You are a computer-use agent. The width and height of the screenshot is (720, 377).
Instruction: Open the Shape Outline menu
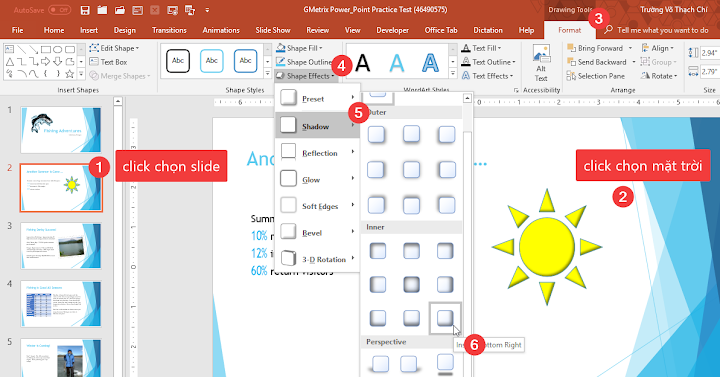[x=304, y=62]
